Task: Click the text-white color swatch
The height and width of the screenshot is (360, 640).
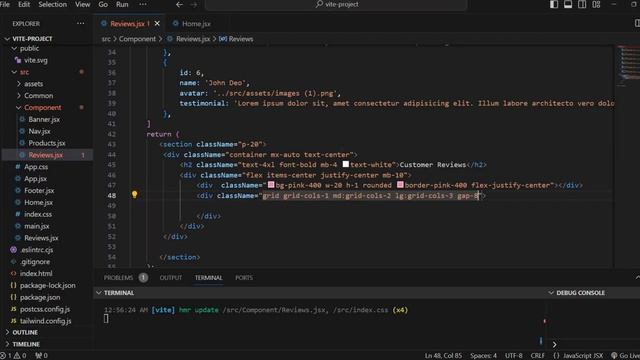Action: pos(346,164)
